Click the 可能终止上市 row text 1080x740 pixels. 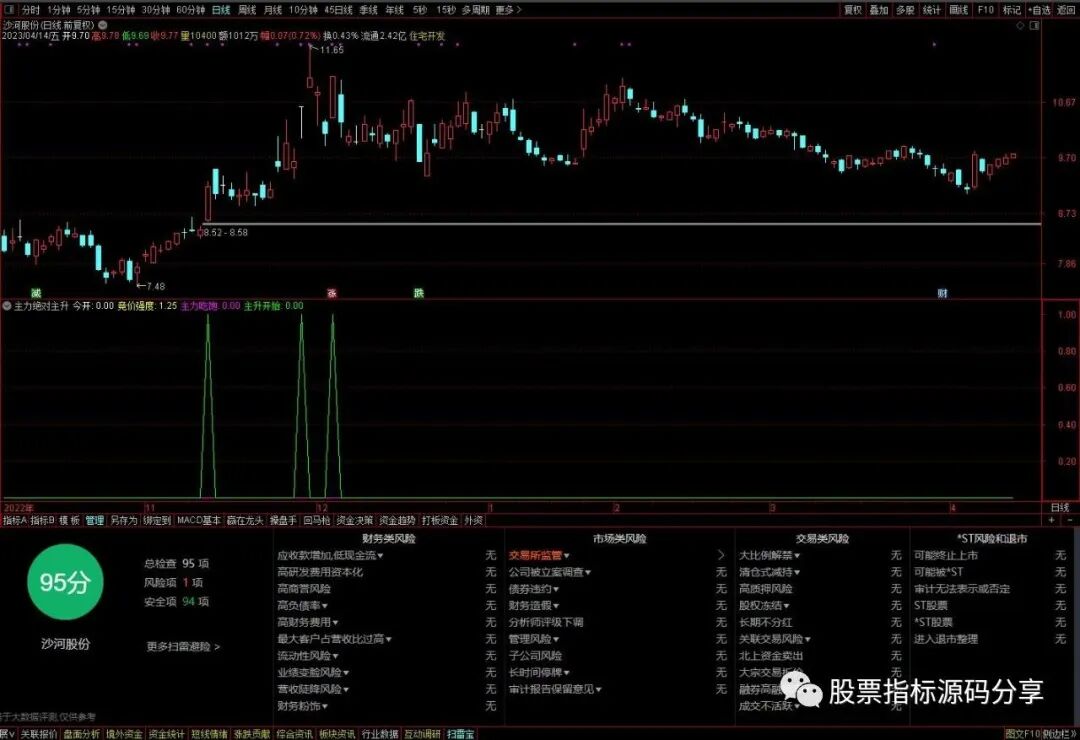click(946, 555)
